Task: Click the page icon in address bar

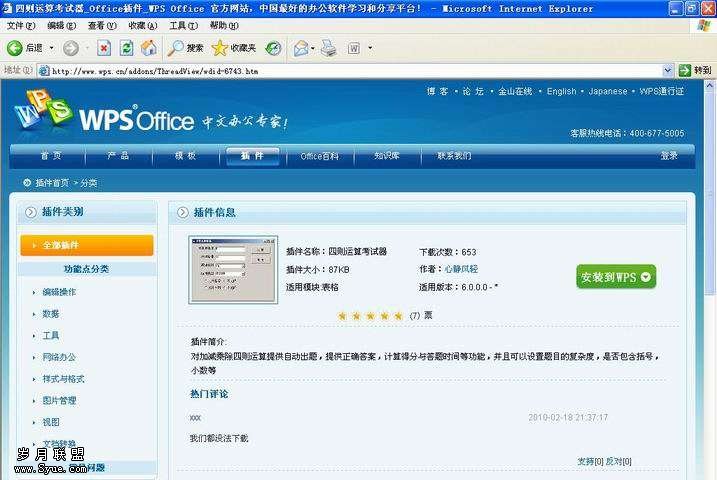Action: (44, 71)
